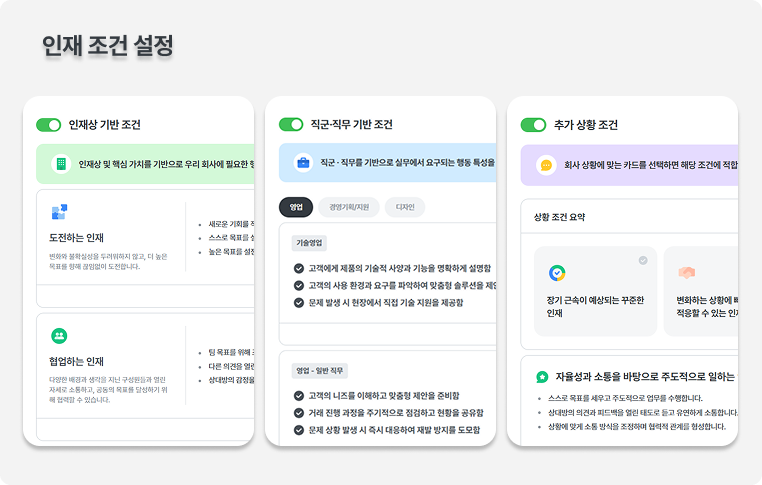Toggle the 직군·직무 기반 조건 switch
762x485 pixels.
(291, 124)
